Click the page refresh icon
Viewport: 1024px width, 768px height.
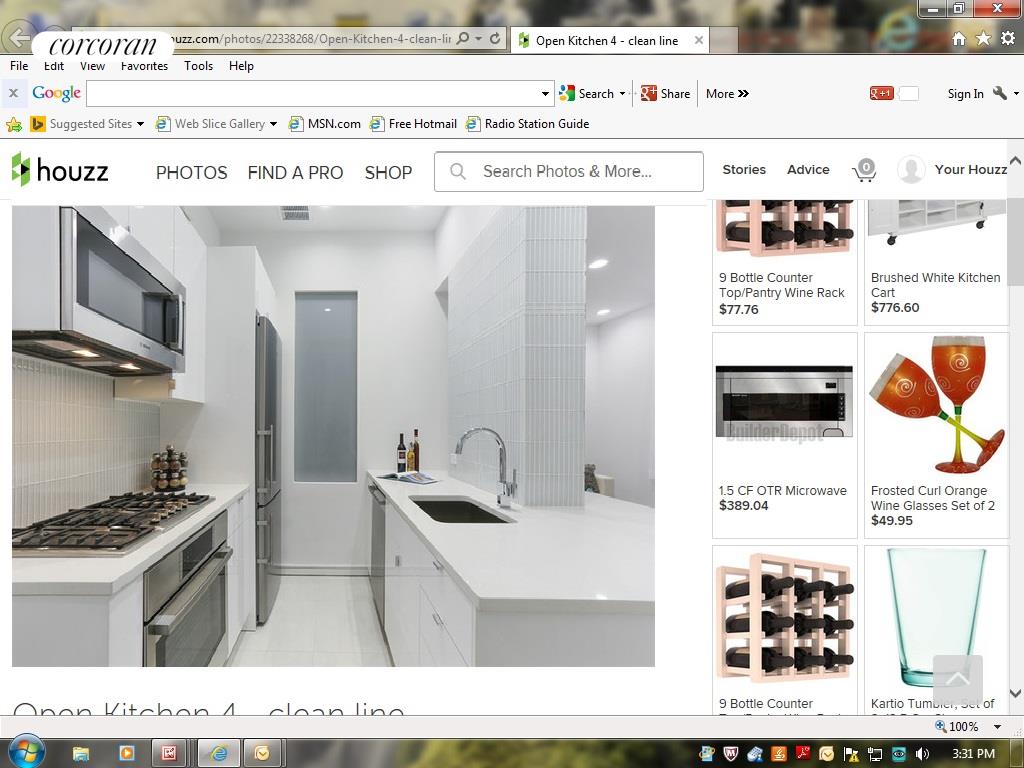[x=495, y=39]
